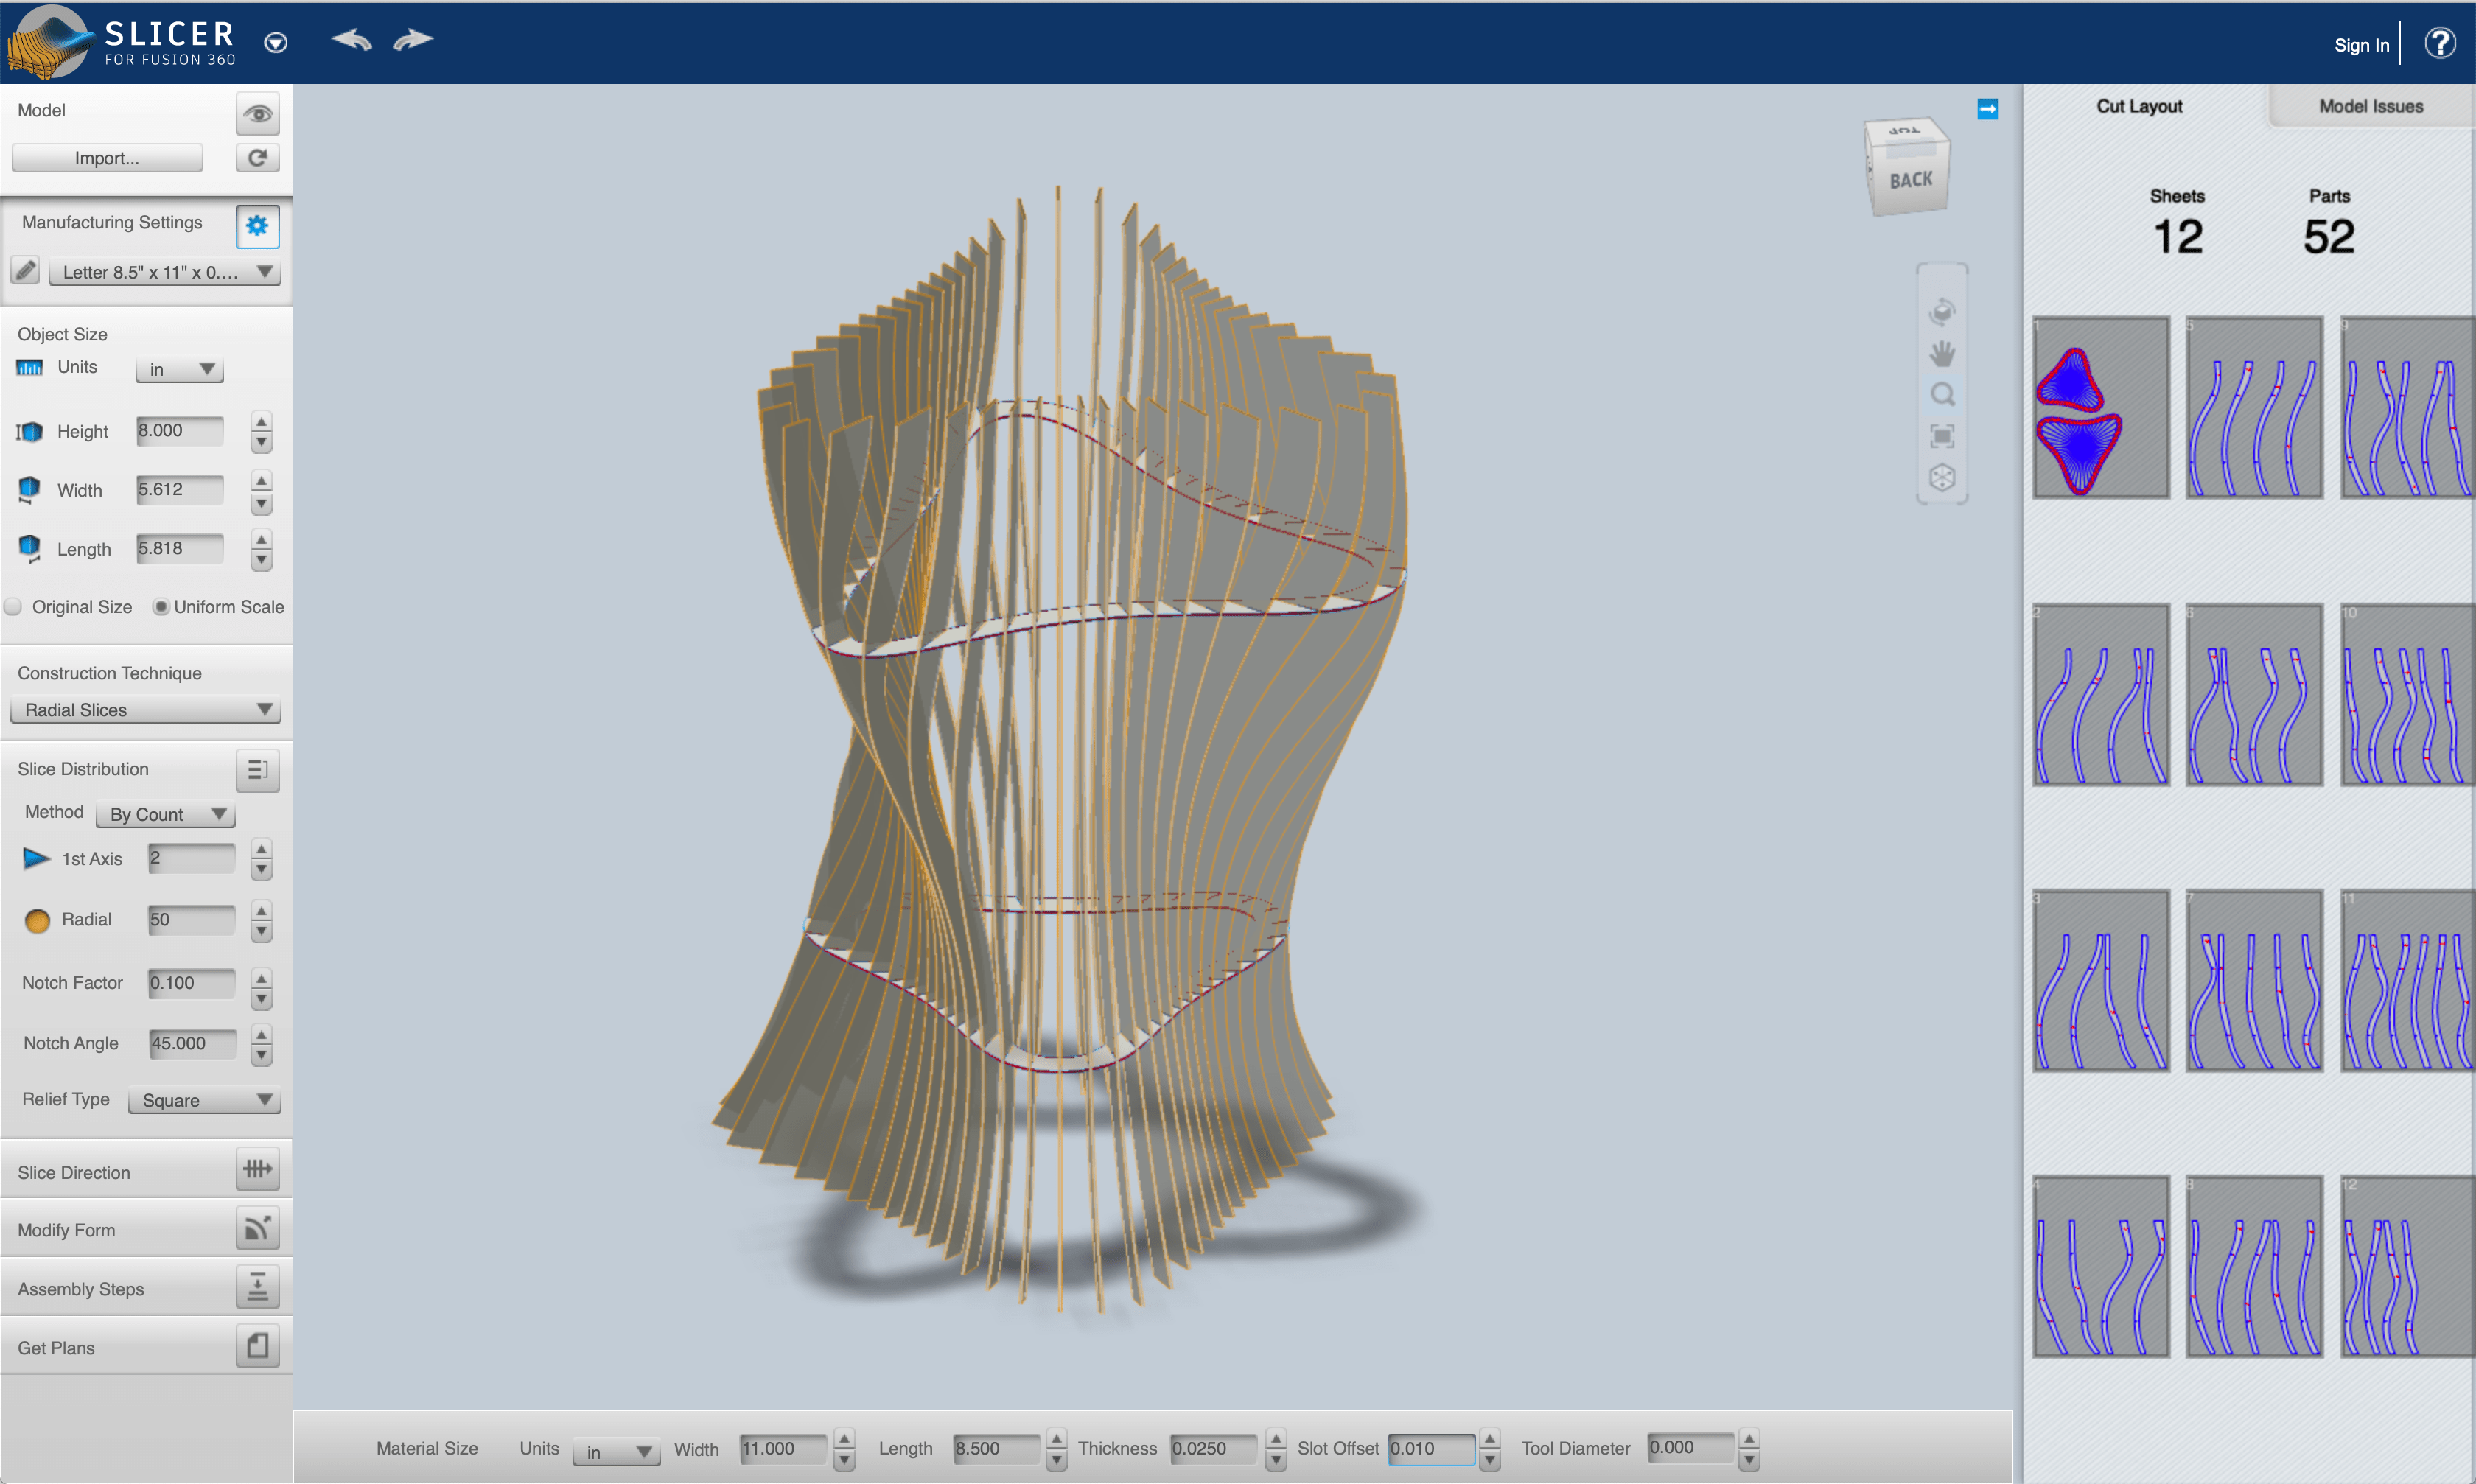The image size is (2476, 1484).
Task: Select the Uniform Scale radio button
Action: 160,607
